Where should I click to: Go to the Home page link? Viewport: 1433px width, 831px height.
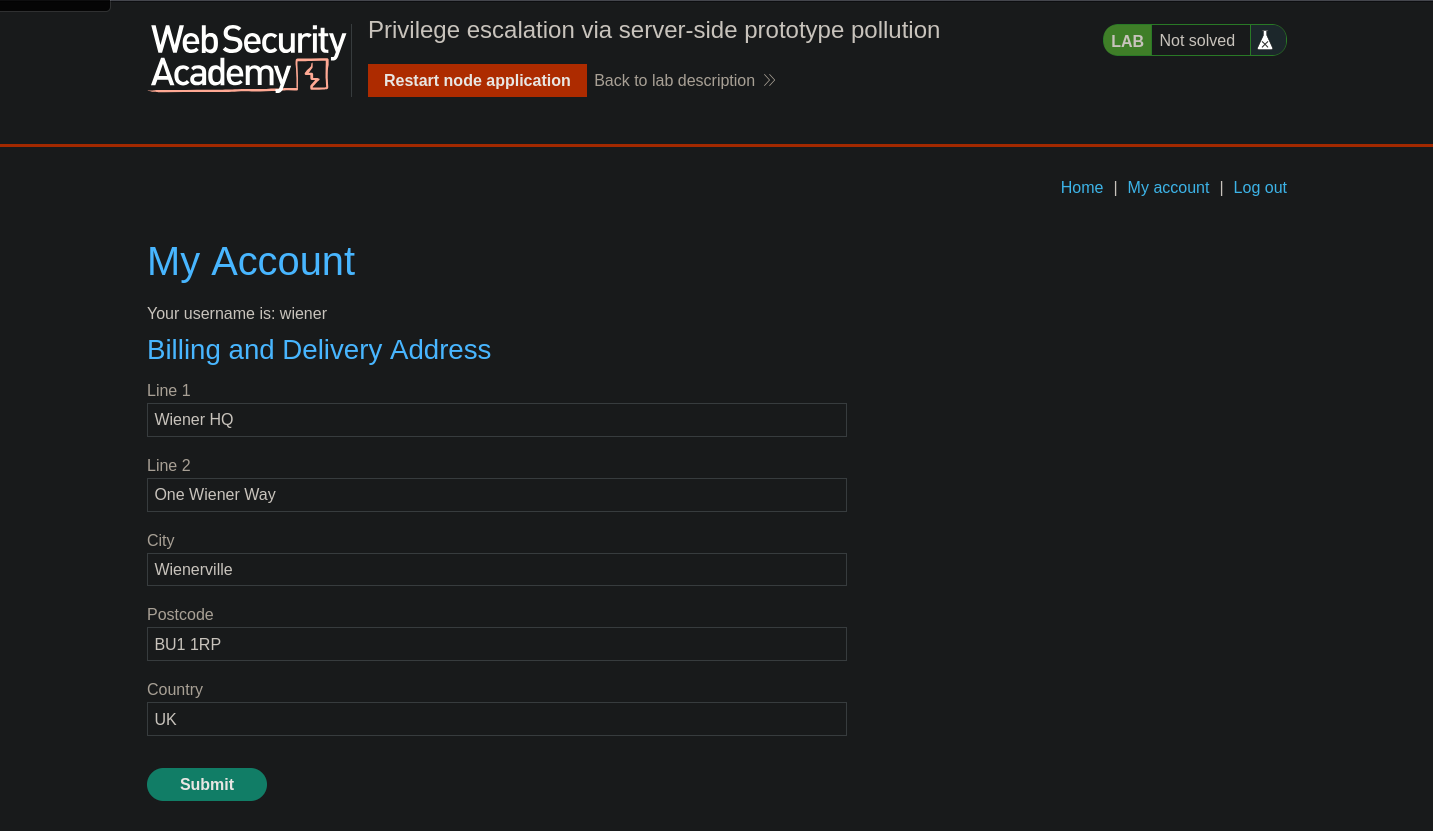click(x=1081, y=187)
